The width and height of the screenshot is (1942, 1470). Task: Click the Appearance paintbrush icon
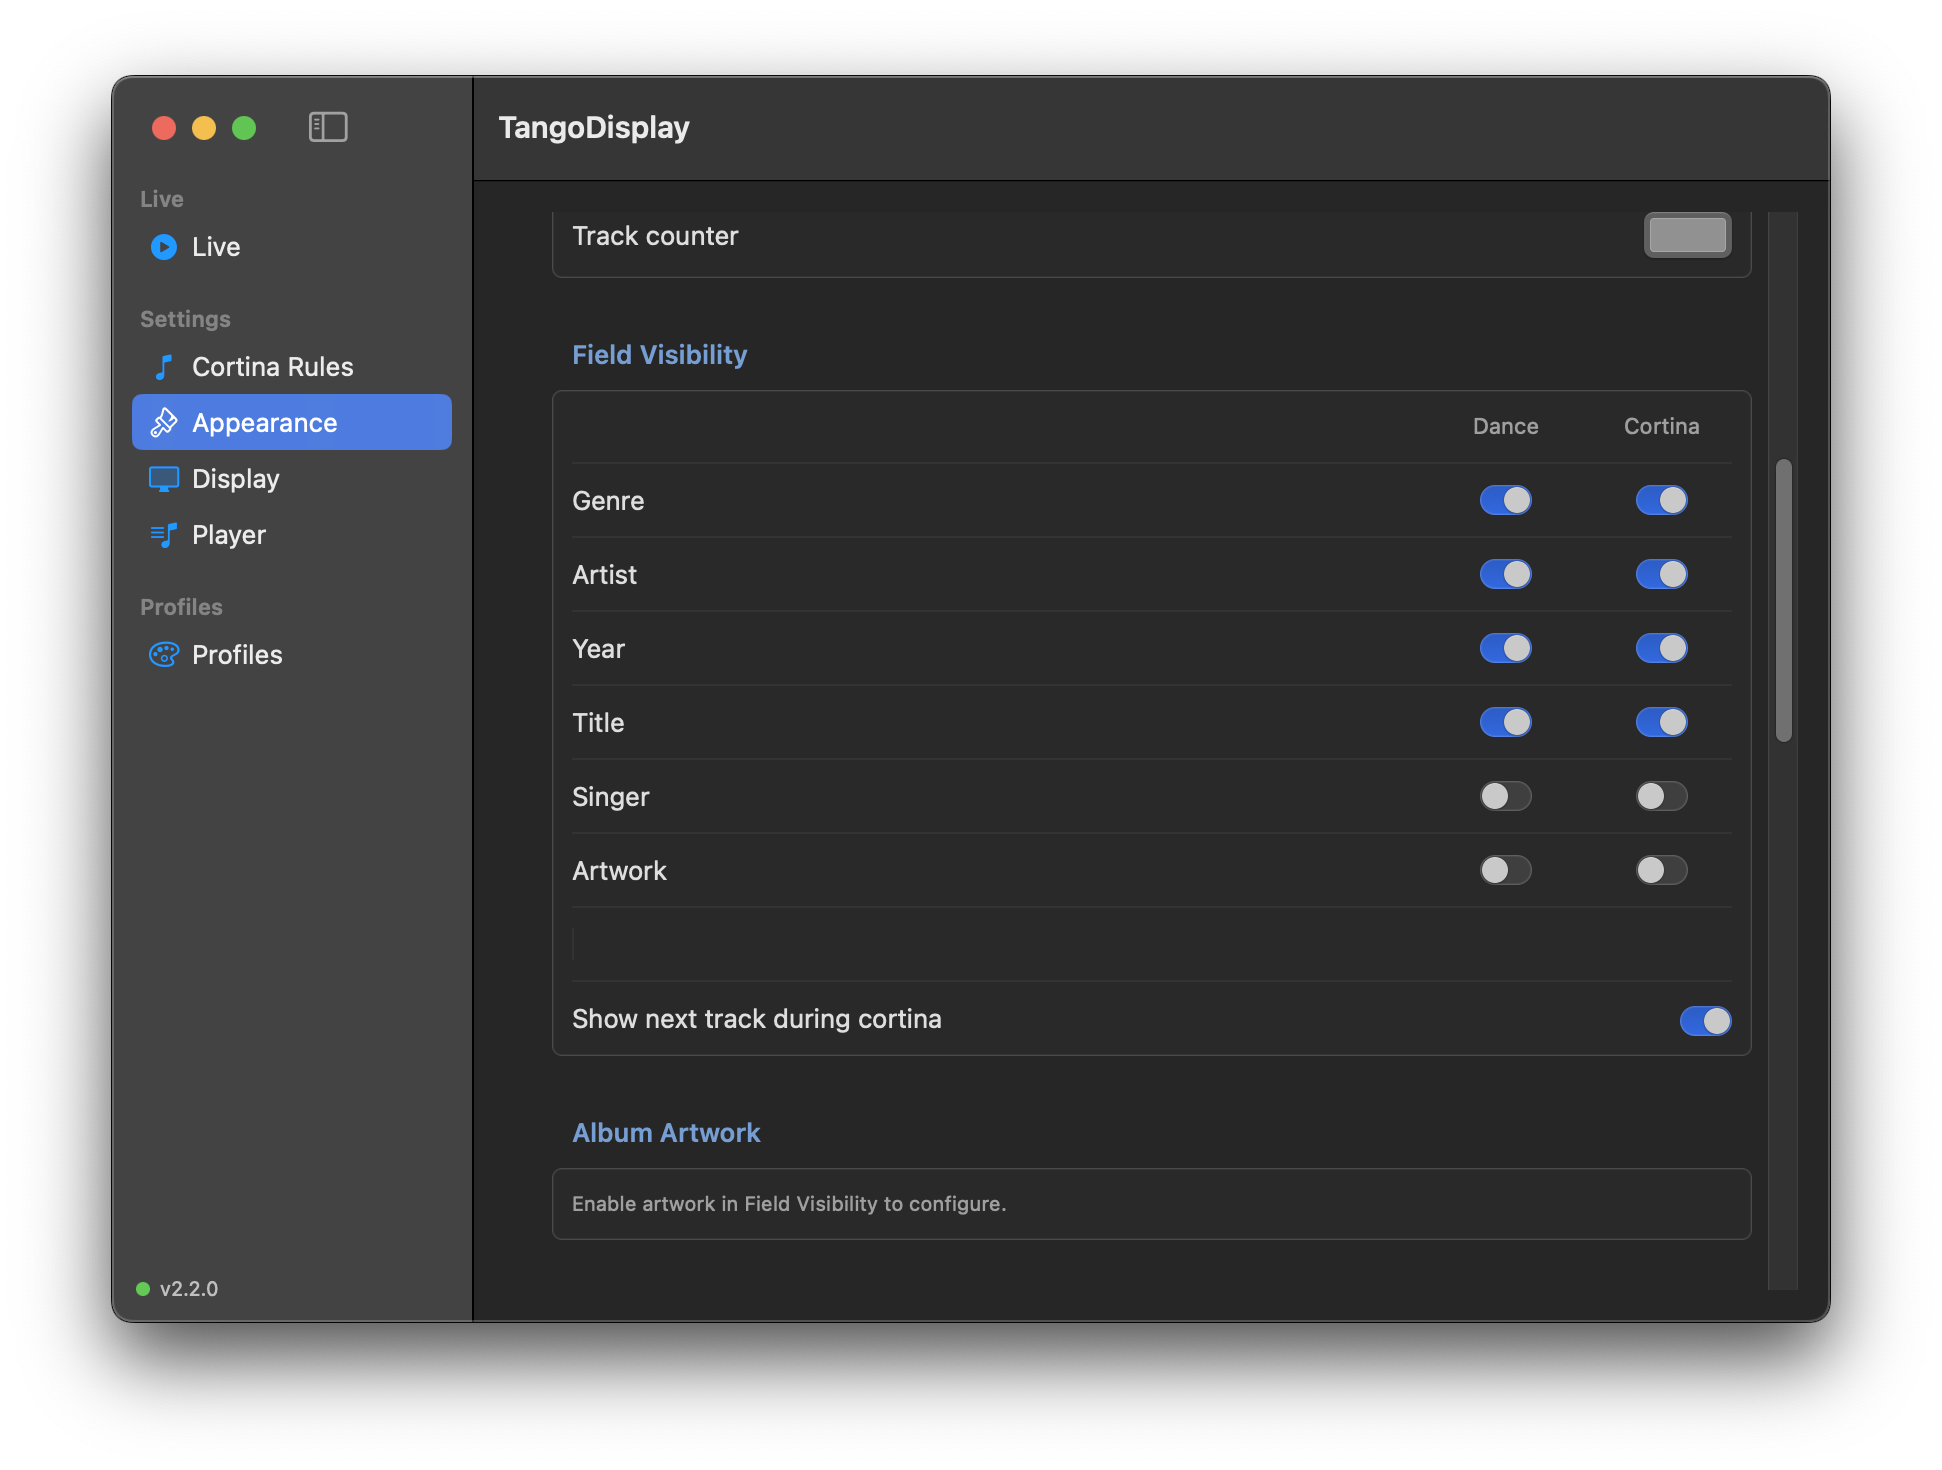pyautogui.click(x=164, y=423)
